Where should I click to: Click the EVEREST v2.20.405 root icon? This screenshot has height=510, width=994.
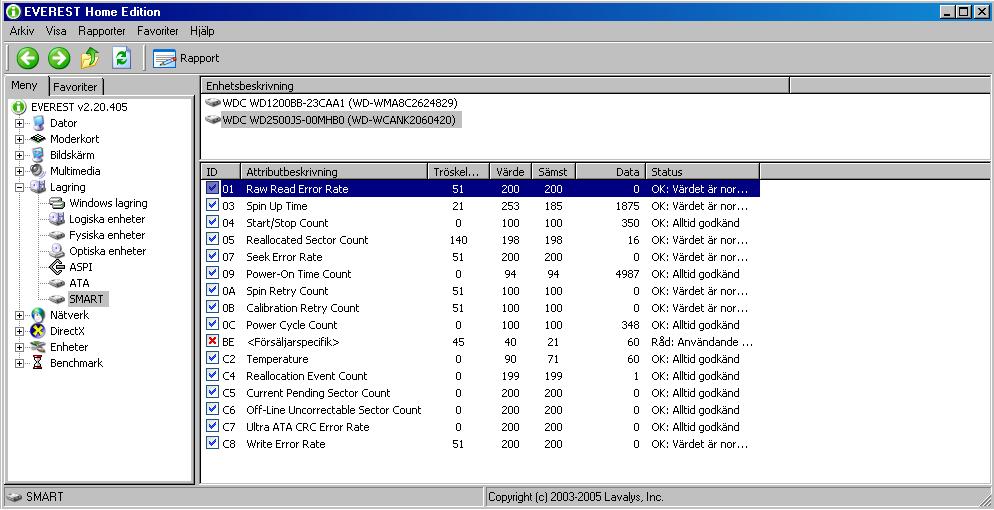[x=19, y=107]
